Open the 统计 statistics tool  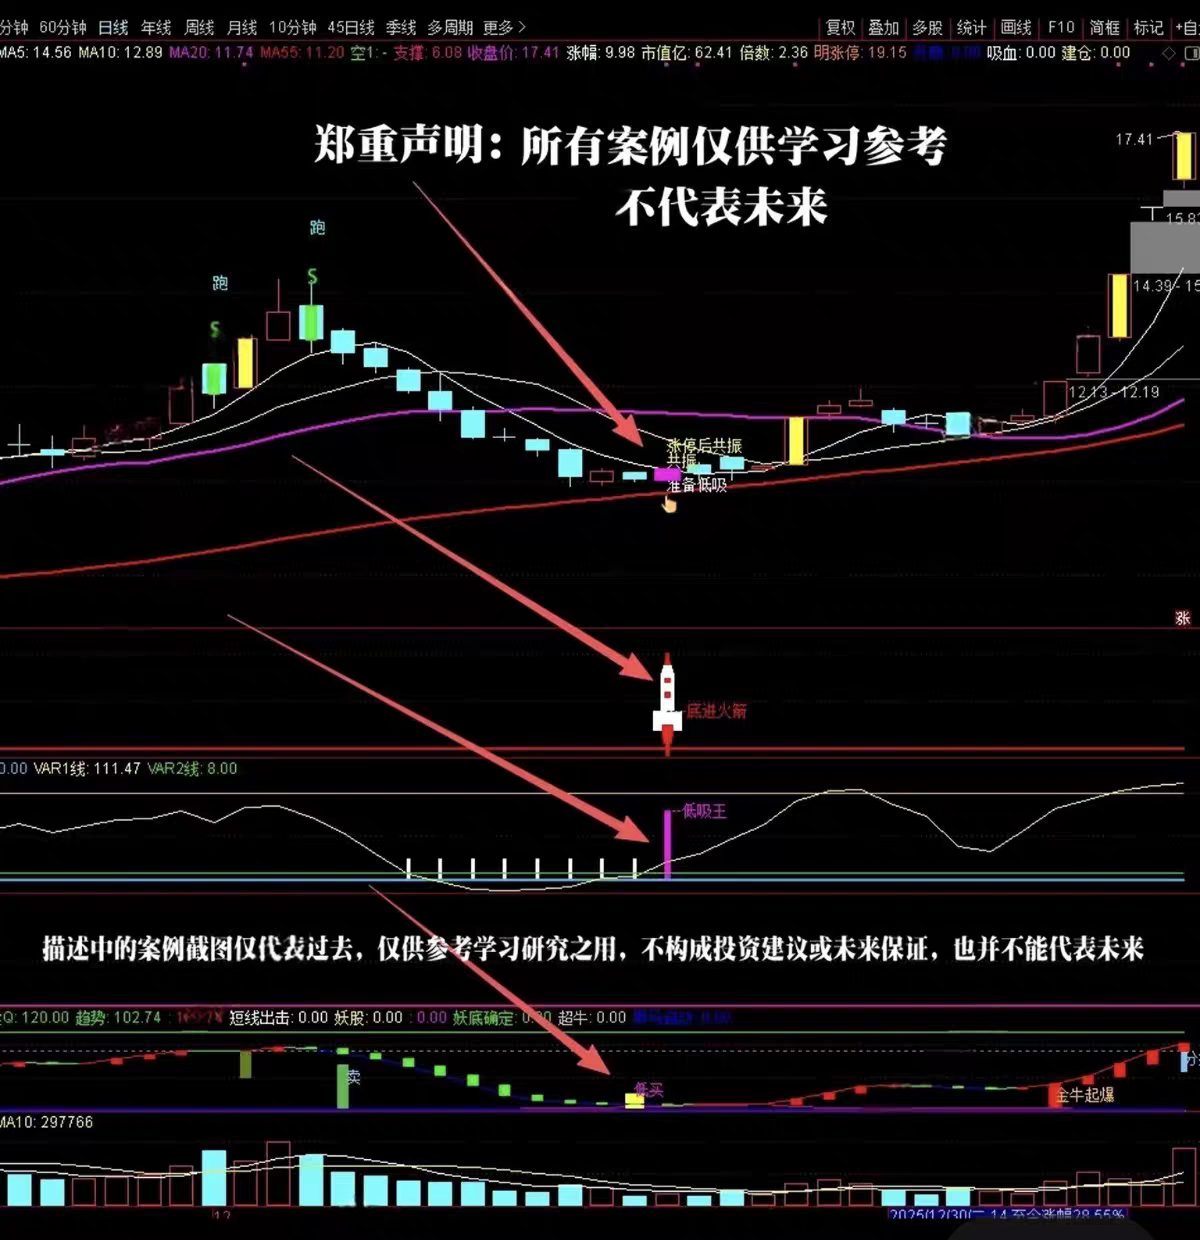tap(971, 28)
